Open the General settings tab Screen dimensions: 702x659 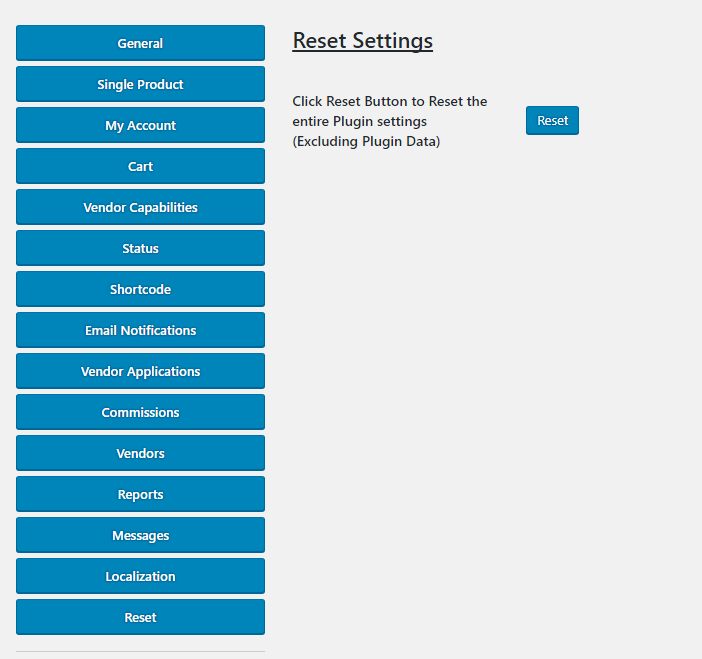click(140, 43)
